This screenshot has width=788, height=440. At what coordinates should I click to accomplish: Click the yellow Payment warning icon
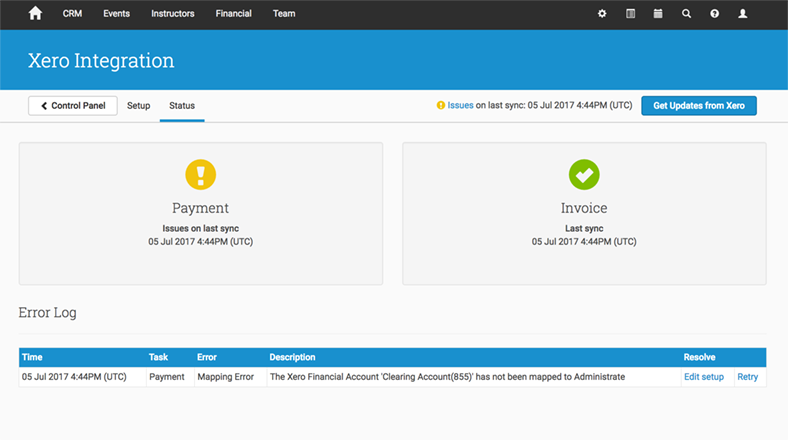click(201, 174)
